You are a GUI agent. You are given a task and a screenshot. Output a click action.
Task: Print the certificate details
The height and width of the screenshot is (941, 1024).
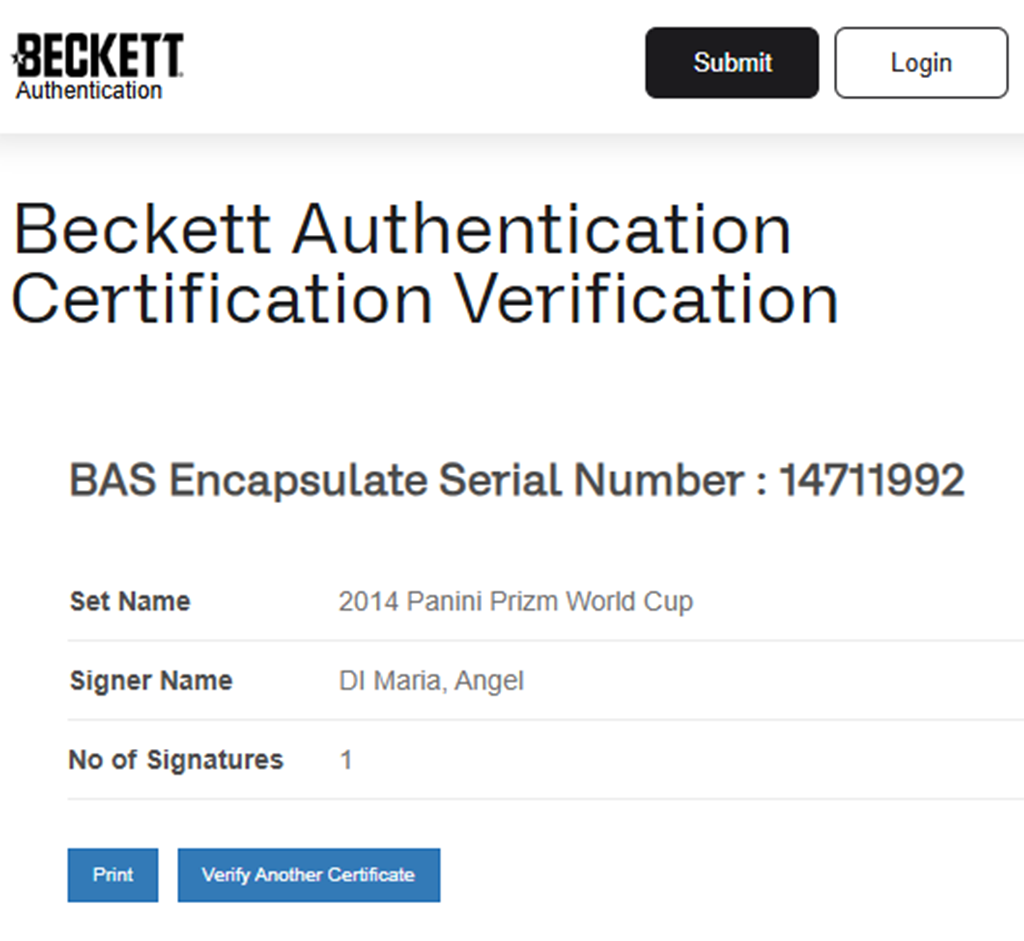[113, 875]
